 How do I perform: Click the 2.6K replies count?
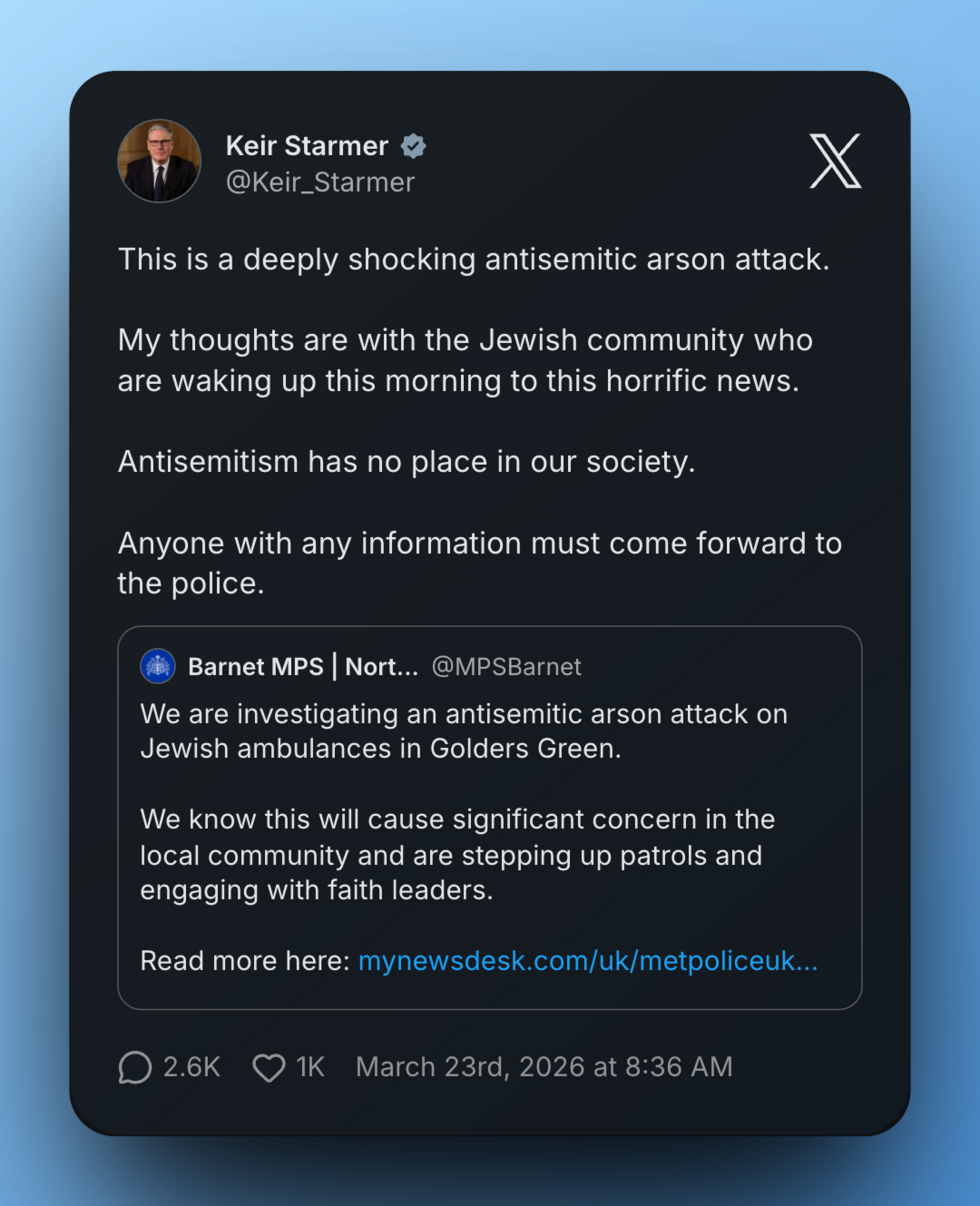pos(193,1068)
